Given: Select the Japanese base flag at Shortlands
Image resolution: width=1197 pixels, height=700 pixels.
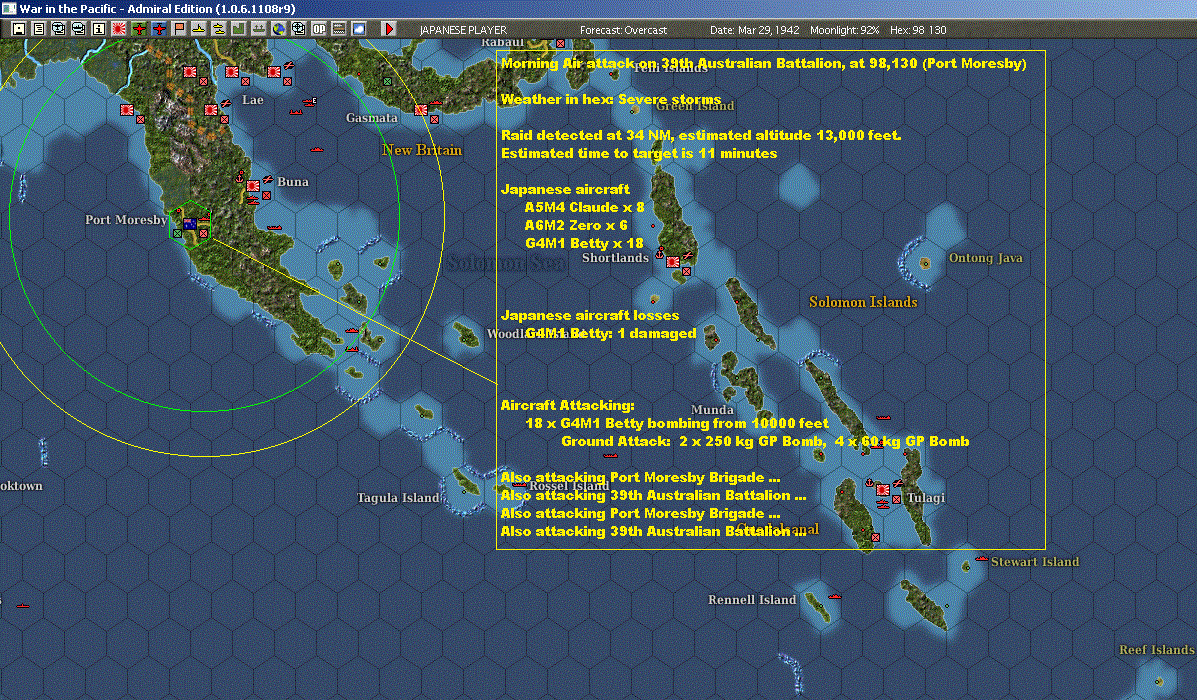Looking at the screenshot, I should click(x=673, y=261).
